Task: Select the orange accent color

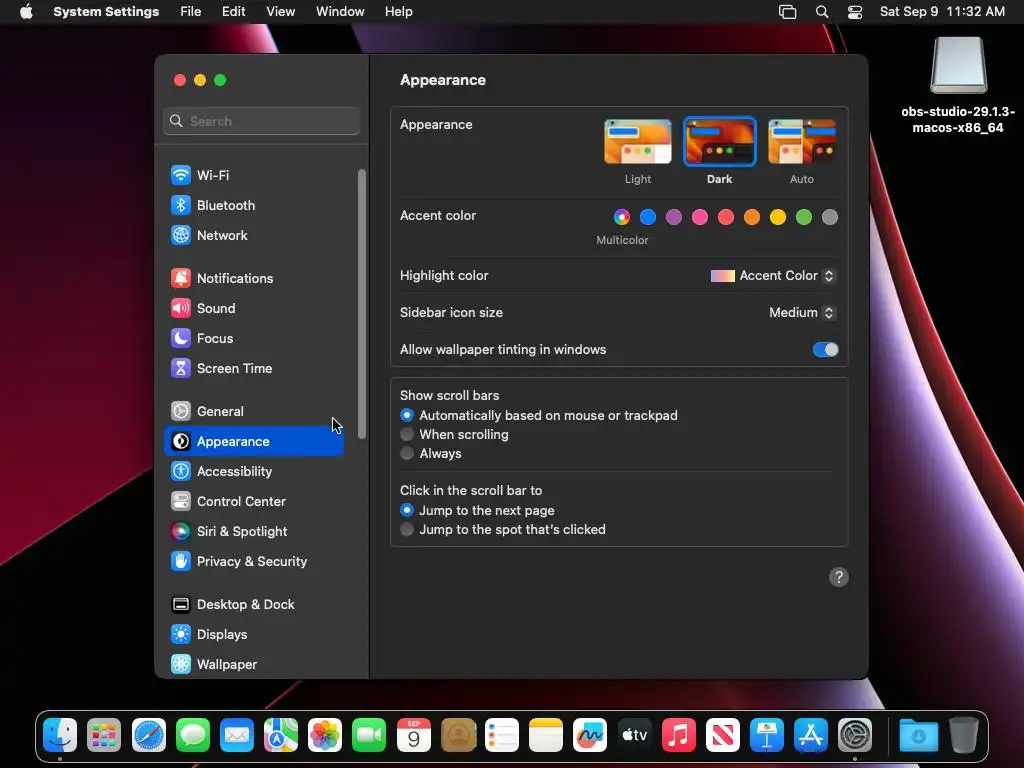Action: click(x=752, y=217)
